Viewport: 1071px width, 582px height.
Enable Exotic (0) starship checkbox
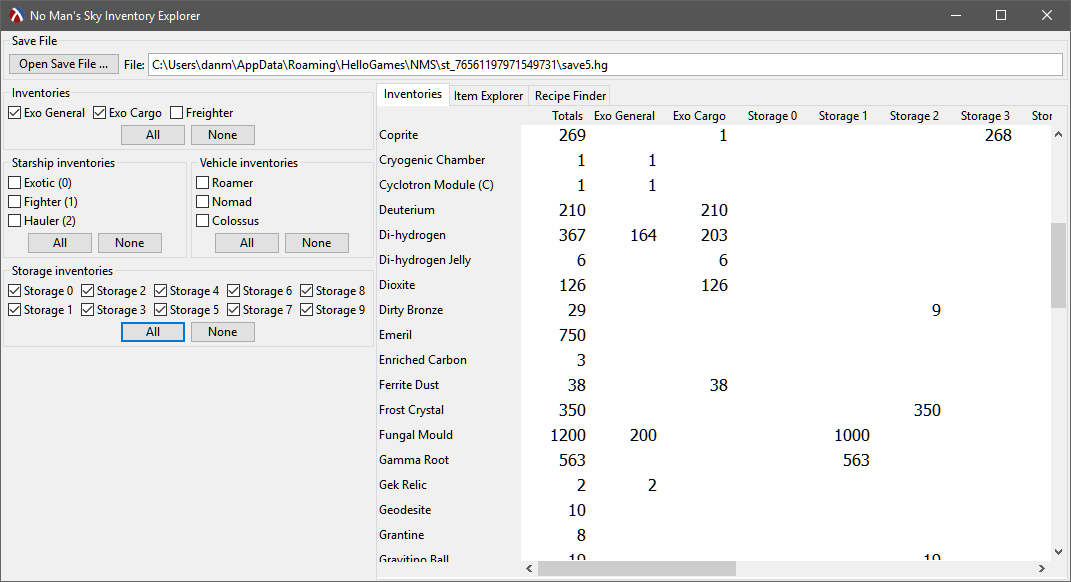click(x=14, y=182)
